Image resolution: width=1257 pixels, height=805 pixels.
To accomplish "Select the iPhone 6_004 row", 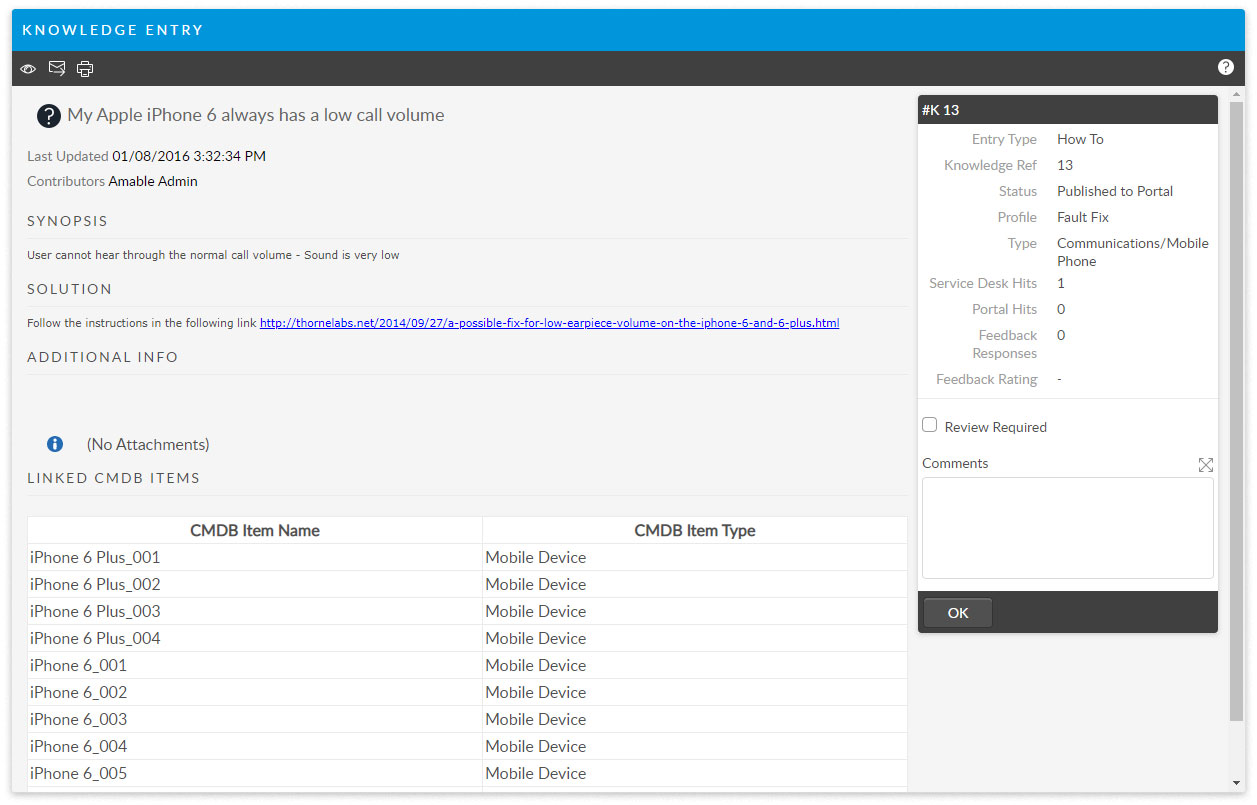I will 467,746.
